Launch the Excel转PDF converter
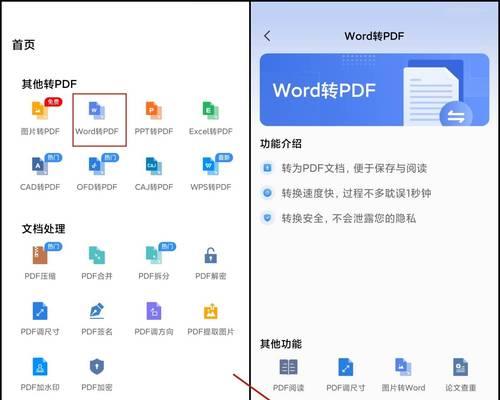The width and height of the screenshot is (500, 400). pyautogui.click(x=211, y=111)
